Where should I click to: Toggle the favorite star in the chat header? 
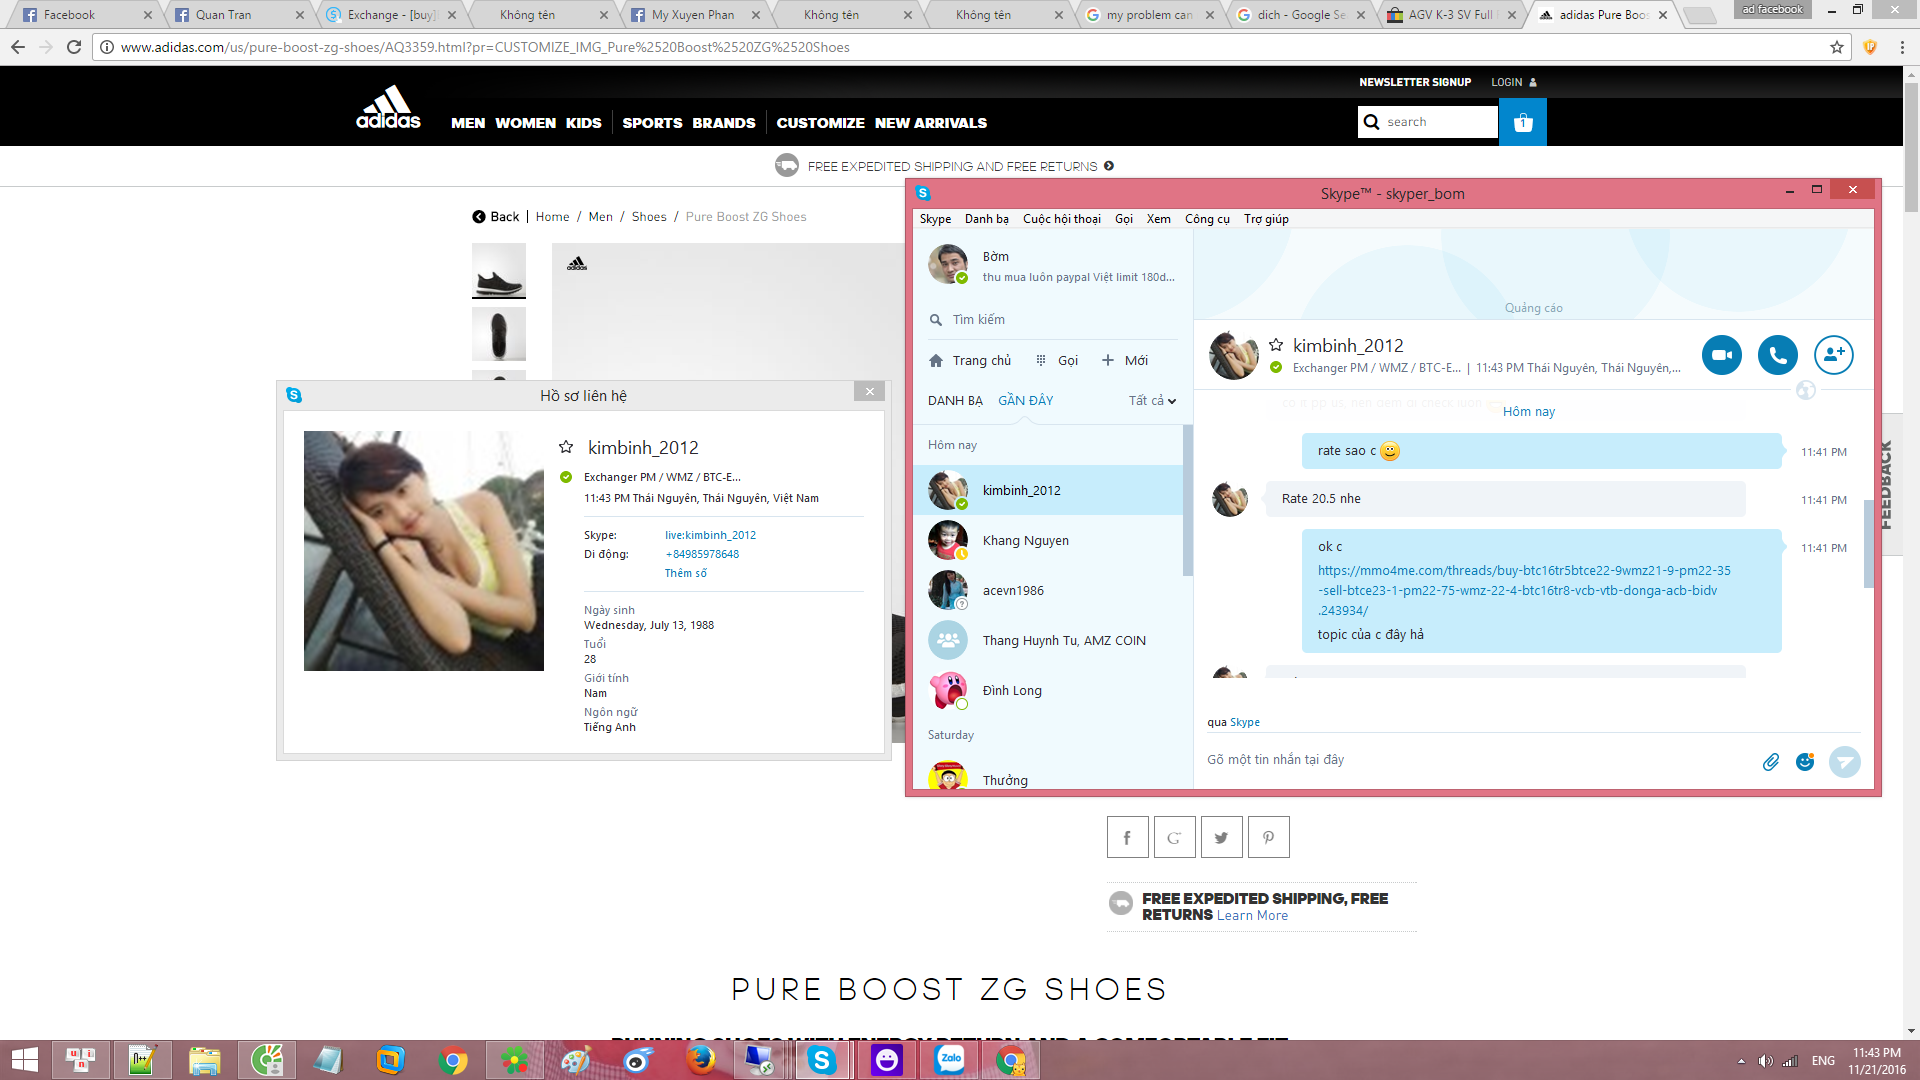click(1276, 345)
